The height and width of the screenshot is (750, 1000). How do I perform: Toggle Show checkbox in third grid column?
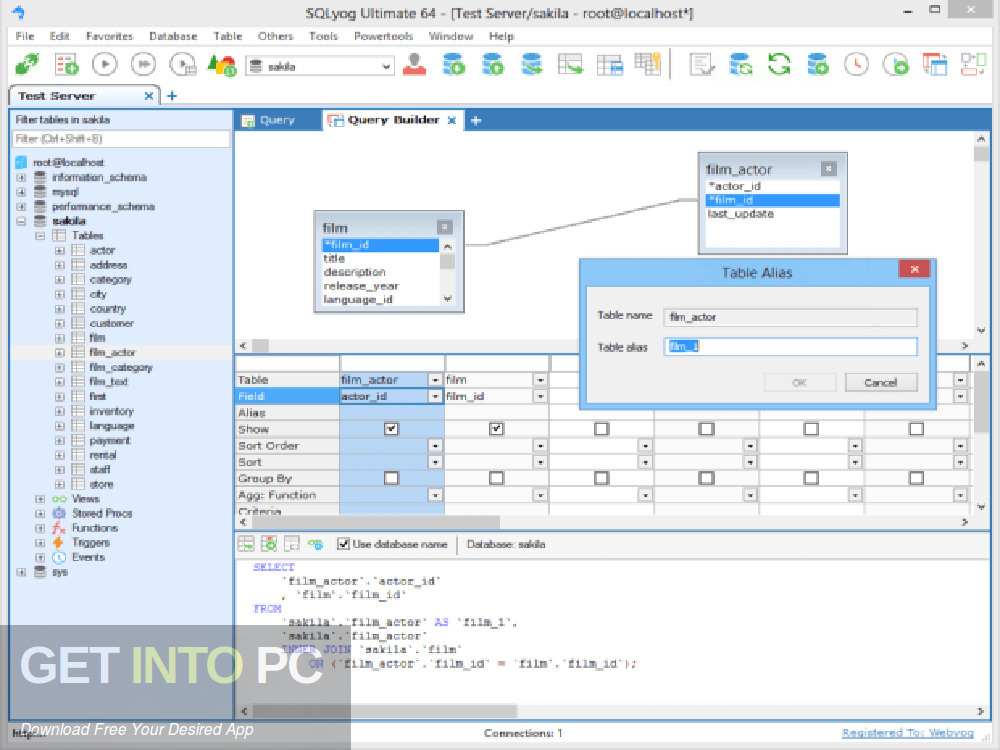pos(601,429)
